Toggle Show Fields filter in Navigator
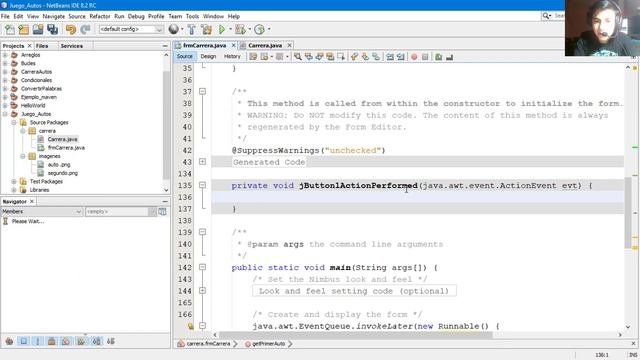This screenshot has width=640, height=360. (24, 341)
